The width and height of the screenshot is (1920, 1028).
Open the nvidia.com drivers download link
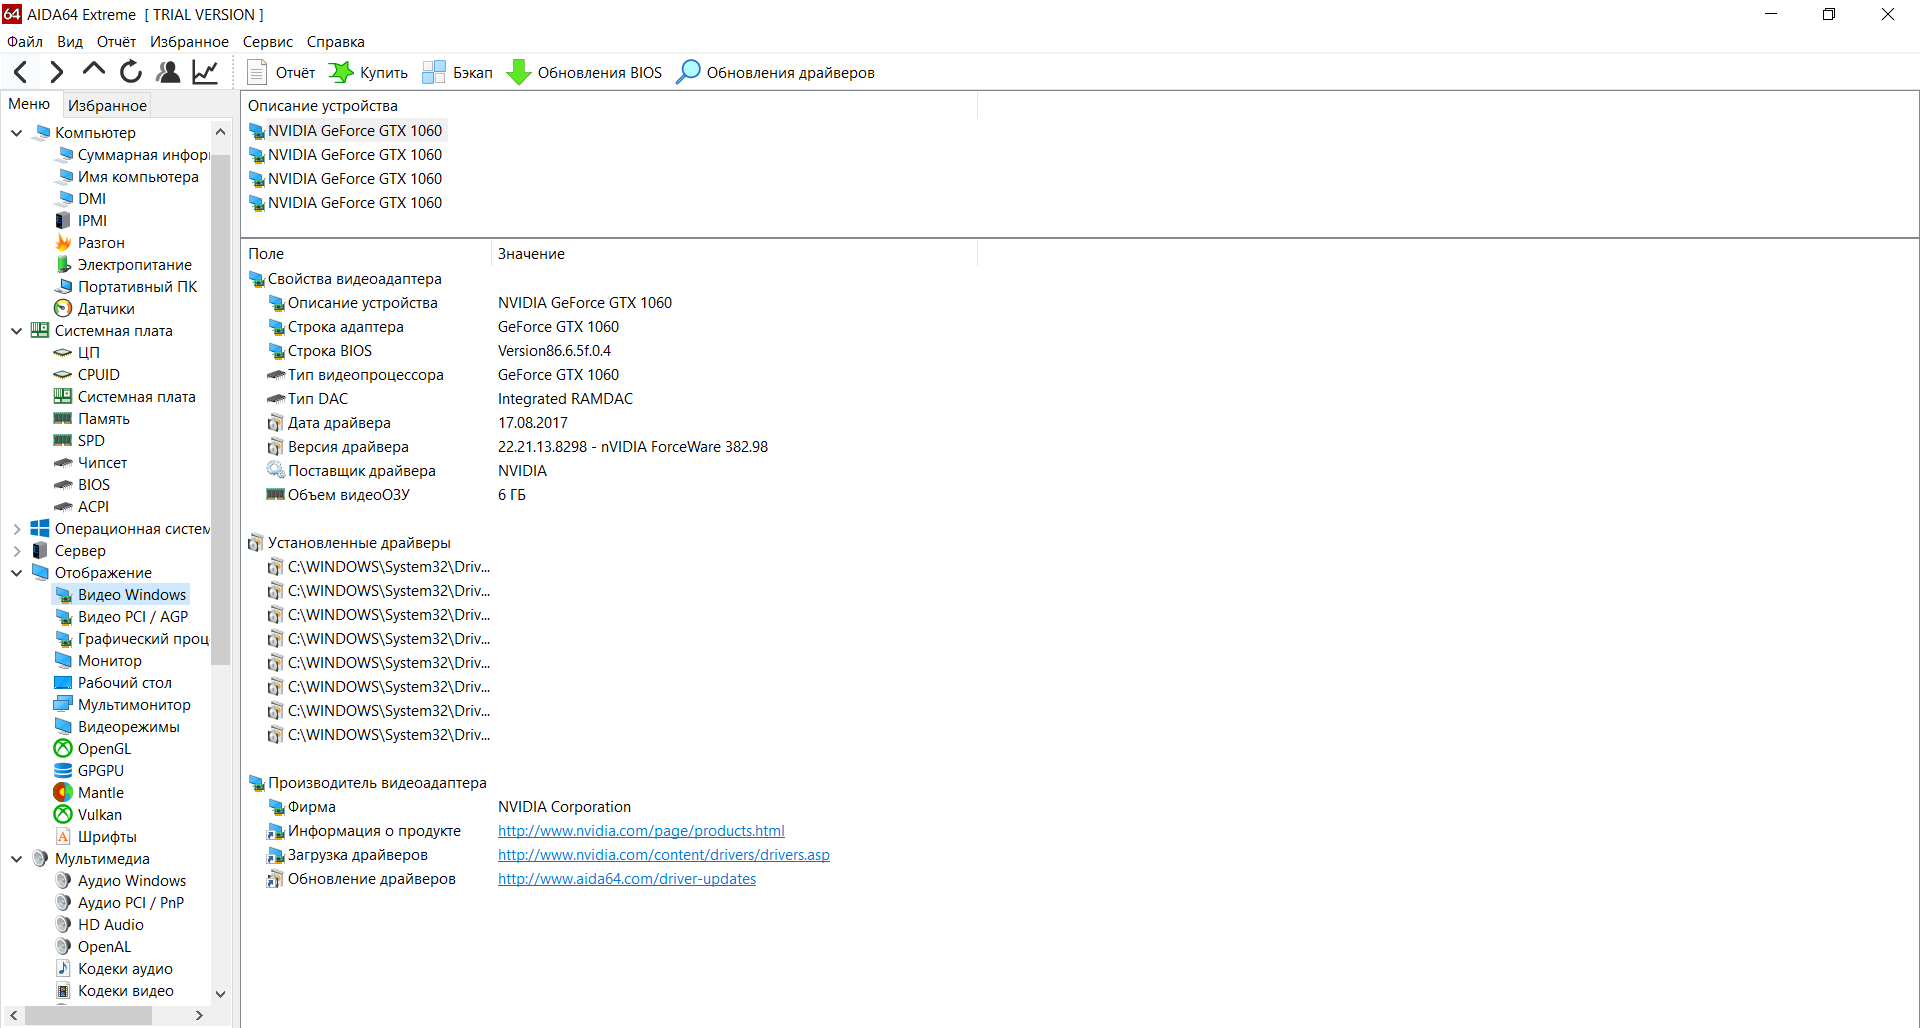pos(663,855)
